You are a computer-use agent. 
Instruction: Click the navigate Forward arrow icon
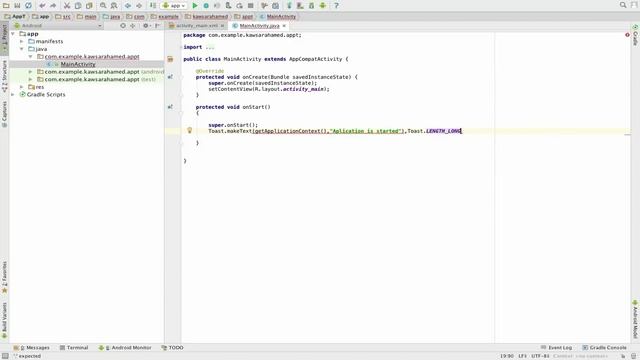coord(139,5)
